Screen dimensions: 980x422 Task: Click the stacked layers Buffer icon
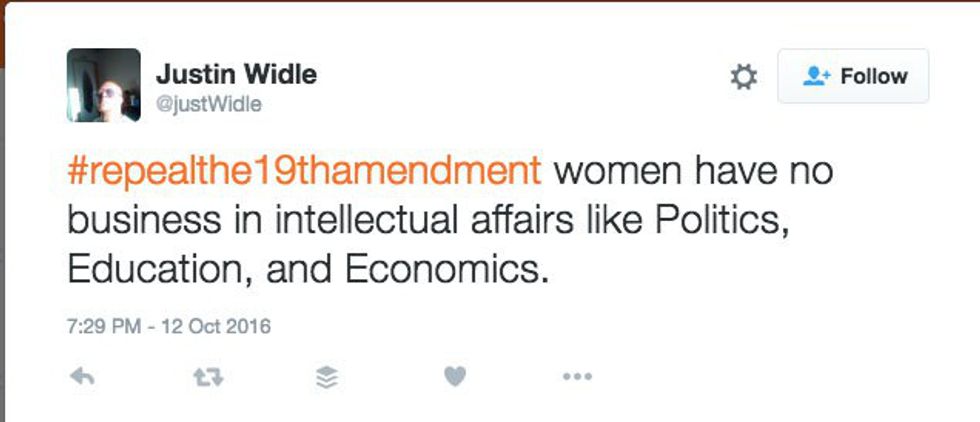(x=327, y=377)
